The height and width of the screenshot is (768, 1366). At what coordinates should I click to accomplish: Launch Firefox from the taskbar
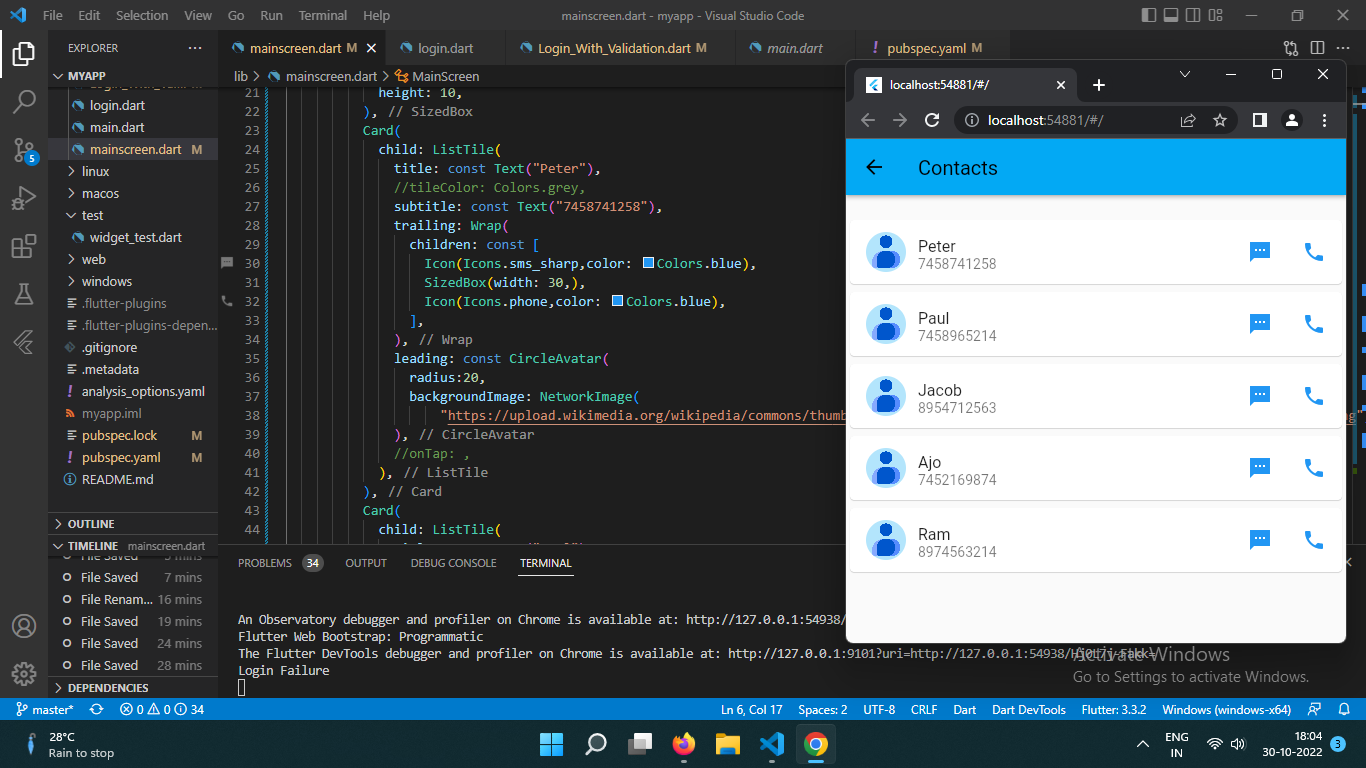[684, 744]
